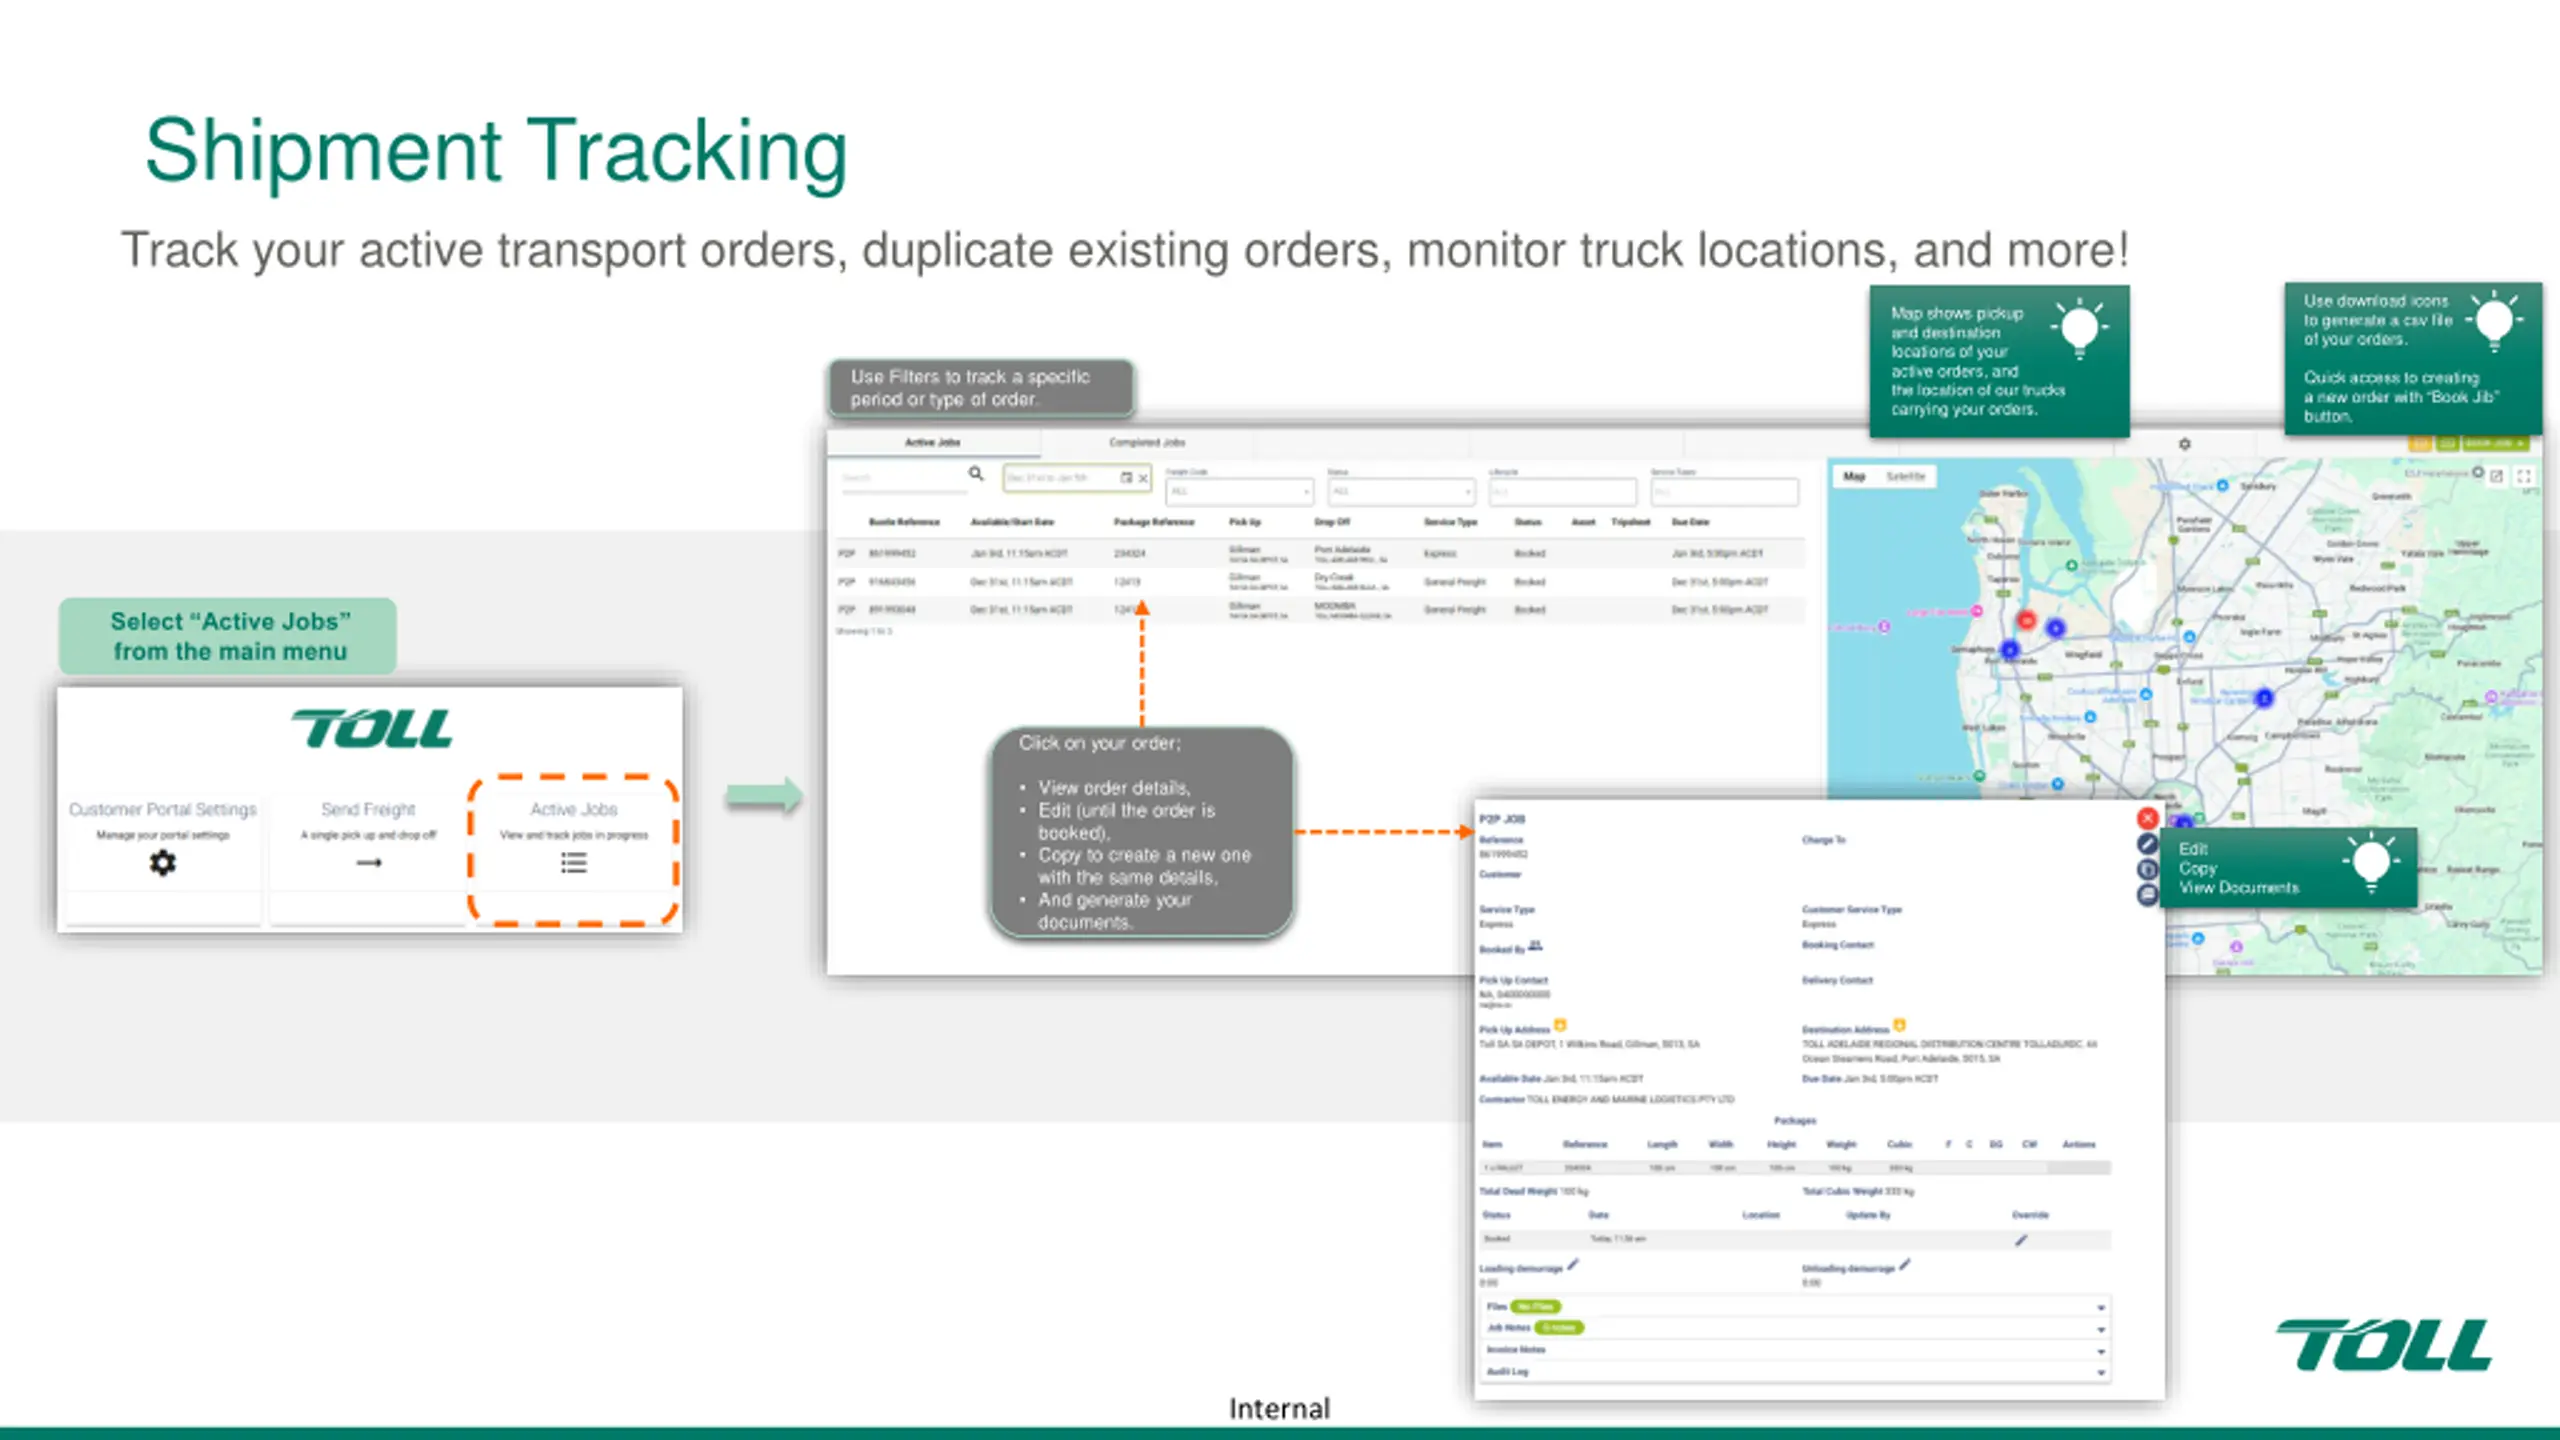
Task: Click Express service type in first row
Action: click(1440, 553)
